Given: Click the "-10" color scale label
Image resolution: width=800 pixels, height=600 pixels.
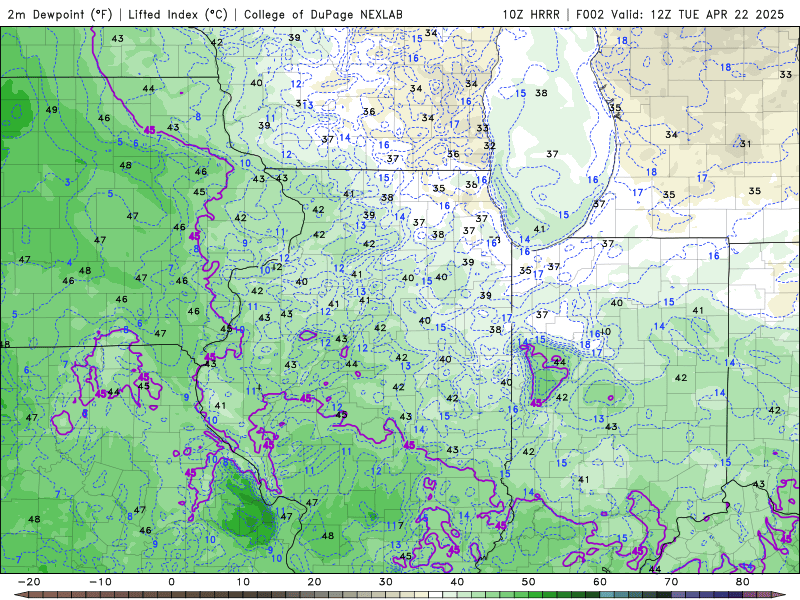Looking at the screenshot, I should pyautogui.click(x=100, y=582).
